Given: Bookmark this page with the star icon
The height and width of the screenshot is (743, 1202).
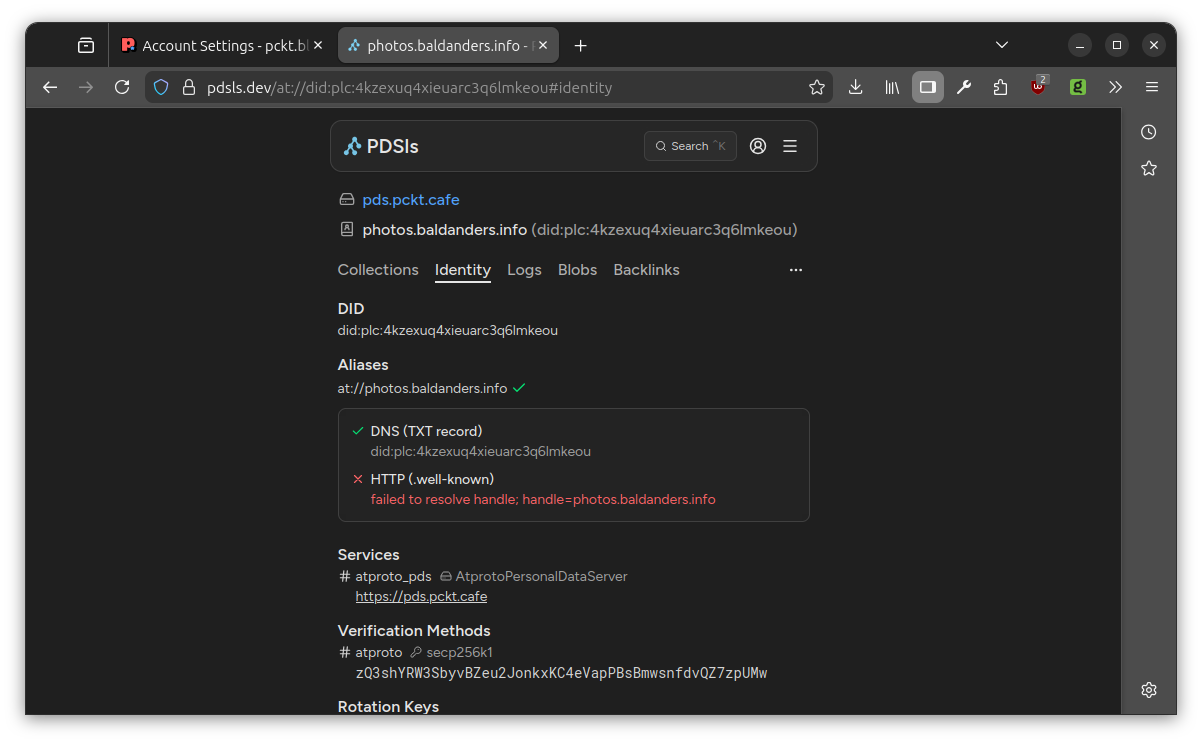Looking at the screenshot, I should 817,87.
